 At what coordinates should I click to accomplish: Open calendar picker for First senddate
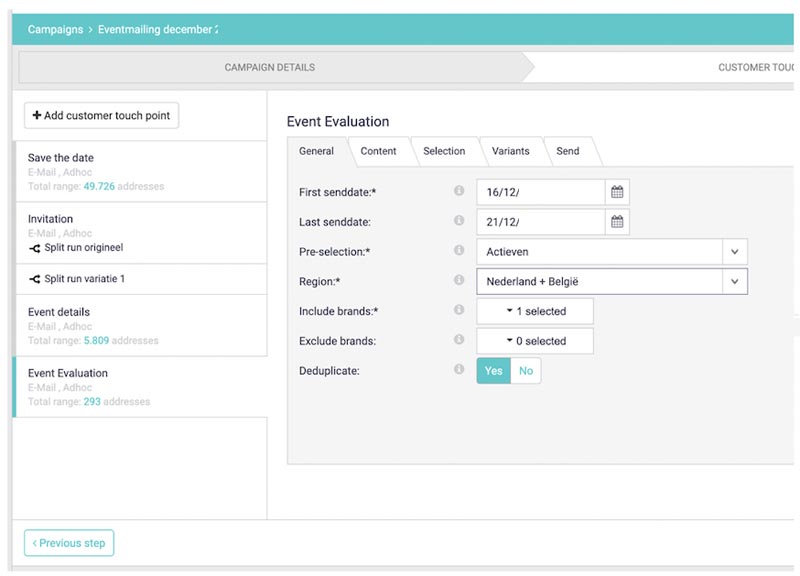tap(617, 192)
